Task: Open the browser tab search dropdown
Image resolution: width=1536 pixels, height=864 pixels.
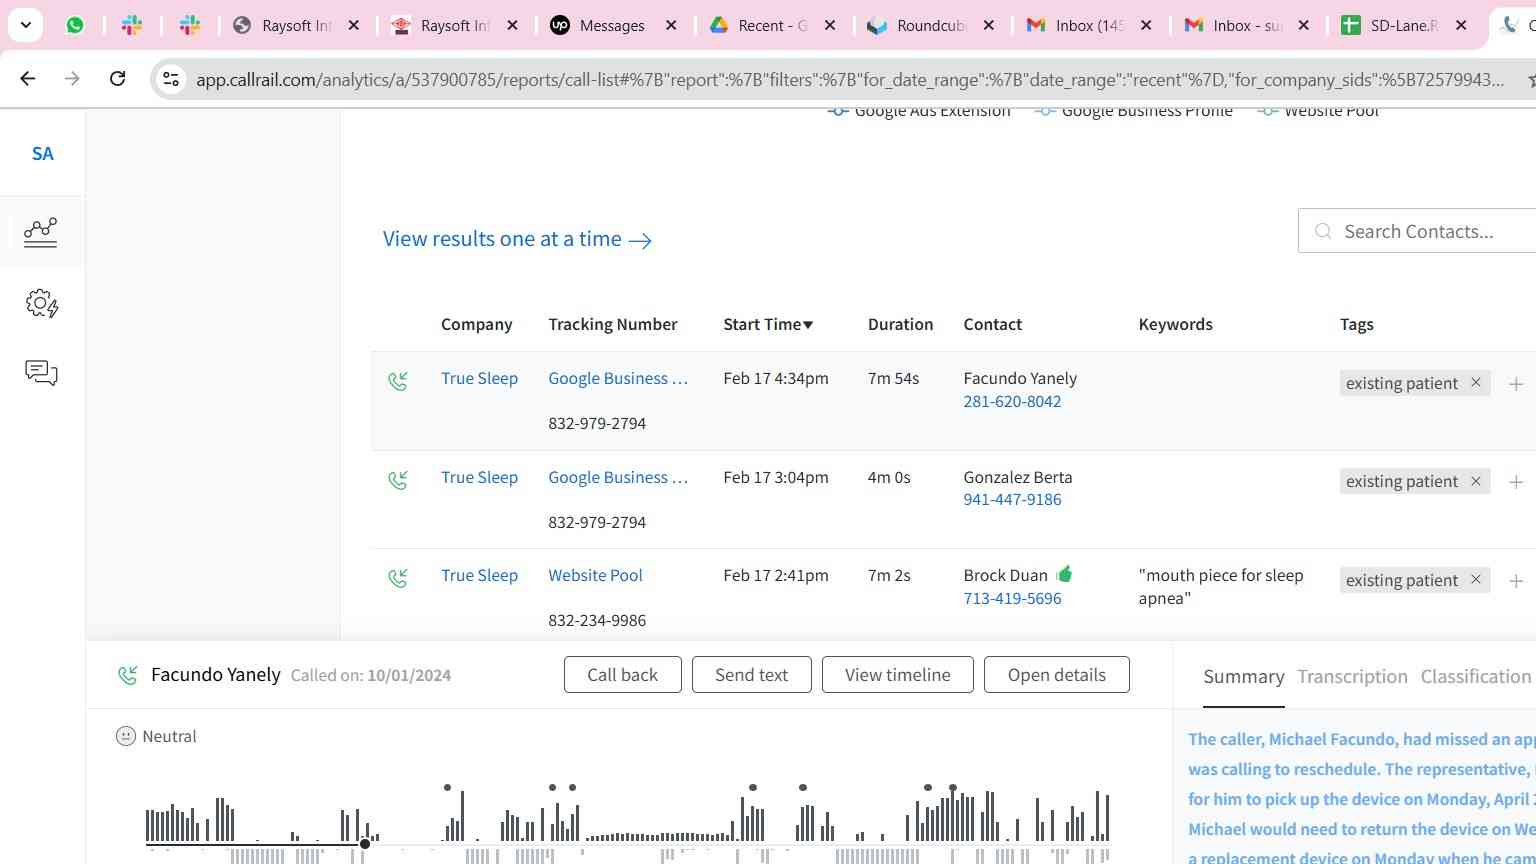Action: 25,25
